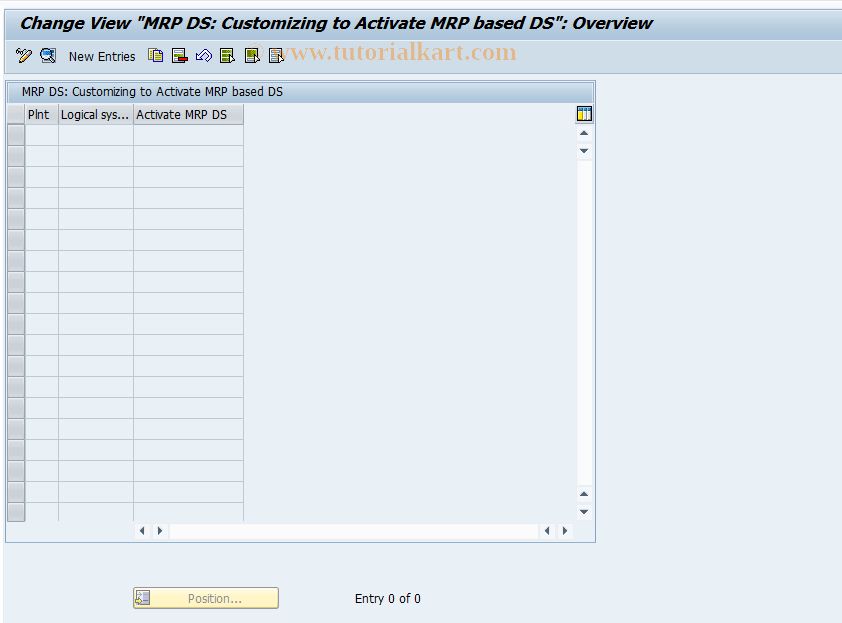Click the vertical scrollbar track of table
Screen dimensions: 842x623
click(584, 323)
